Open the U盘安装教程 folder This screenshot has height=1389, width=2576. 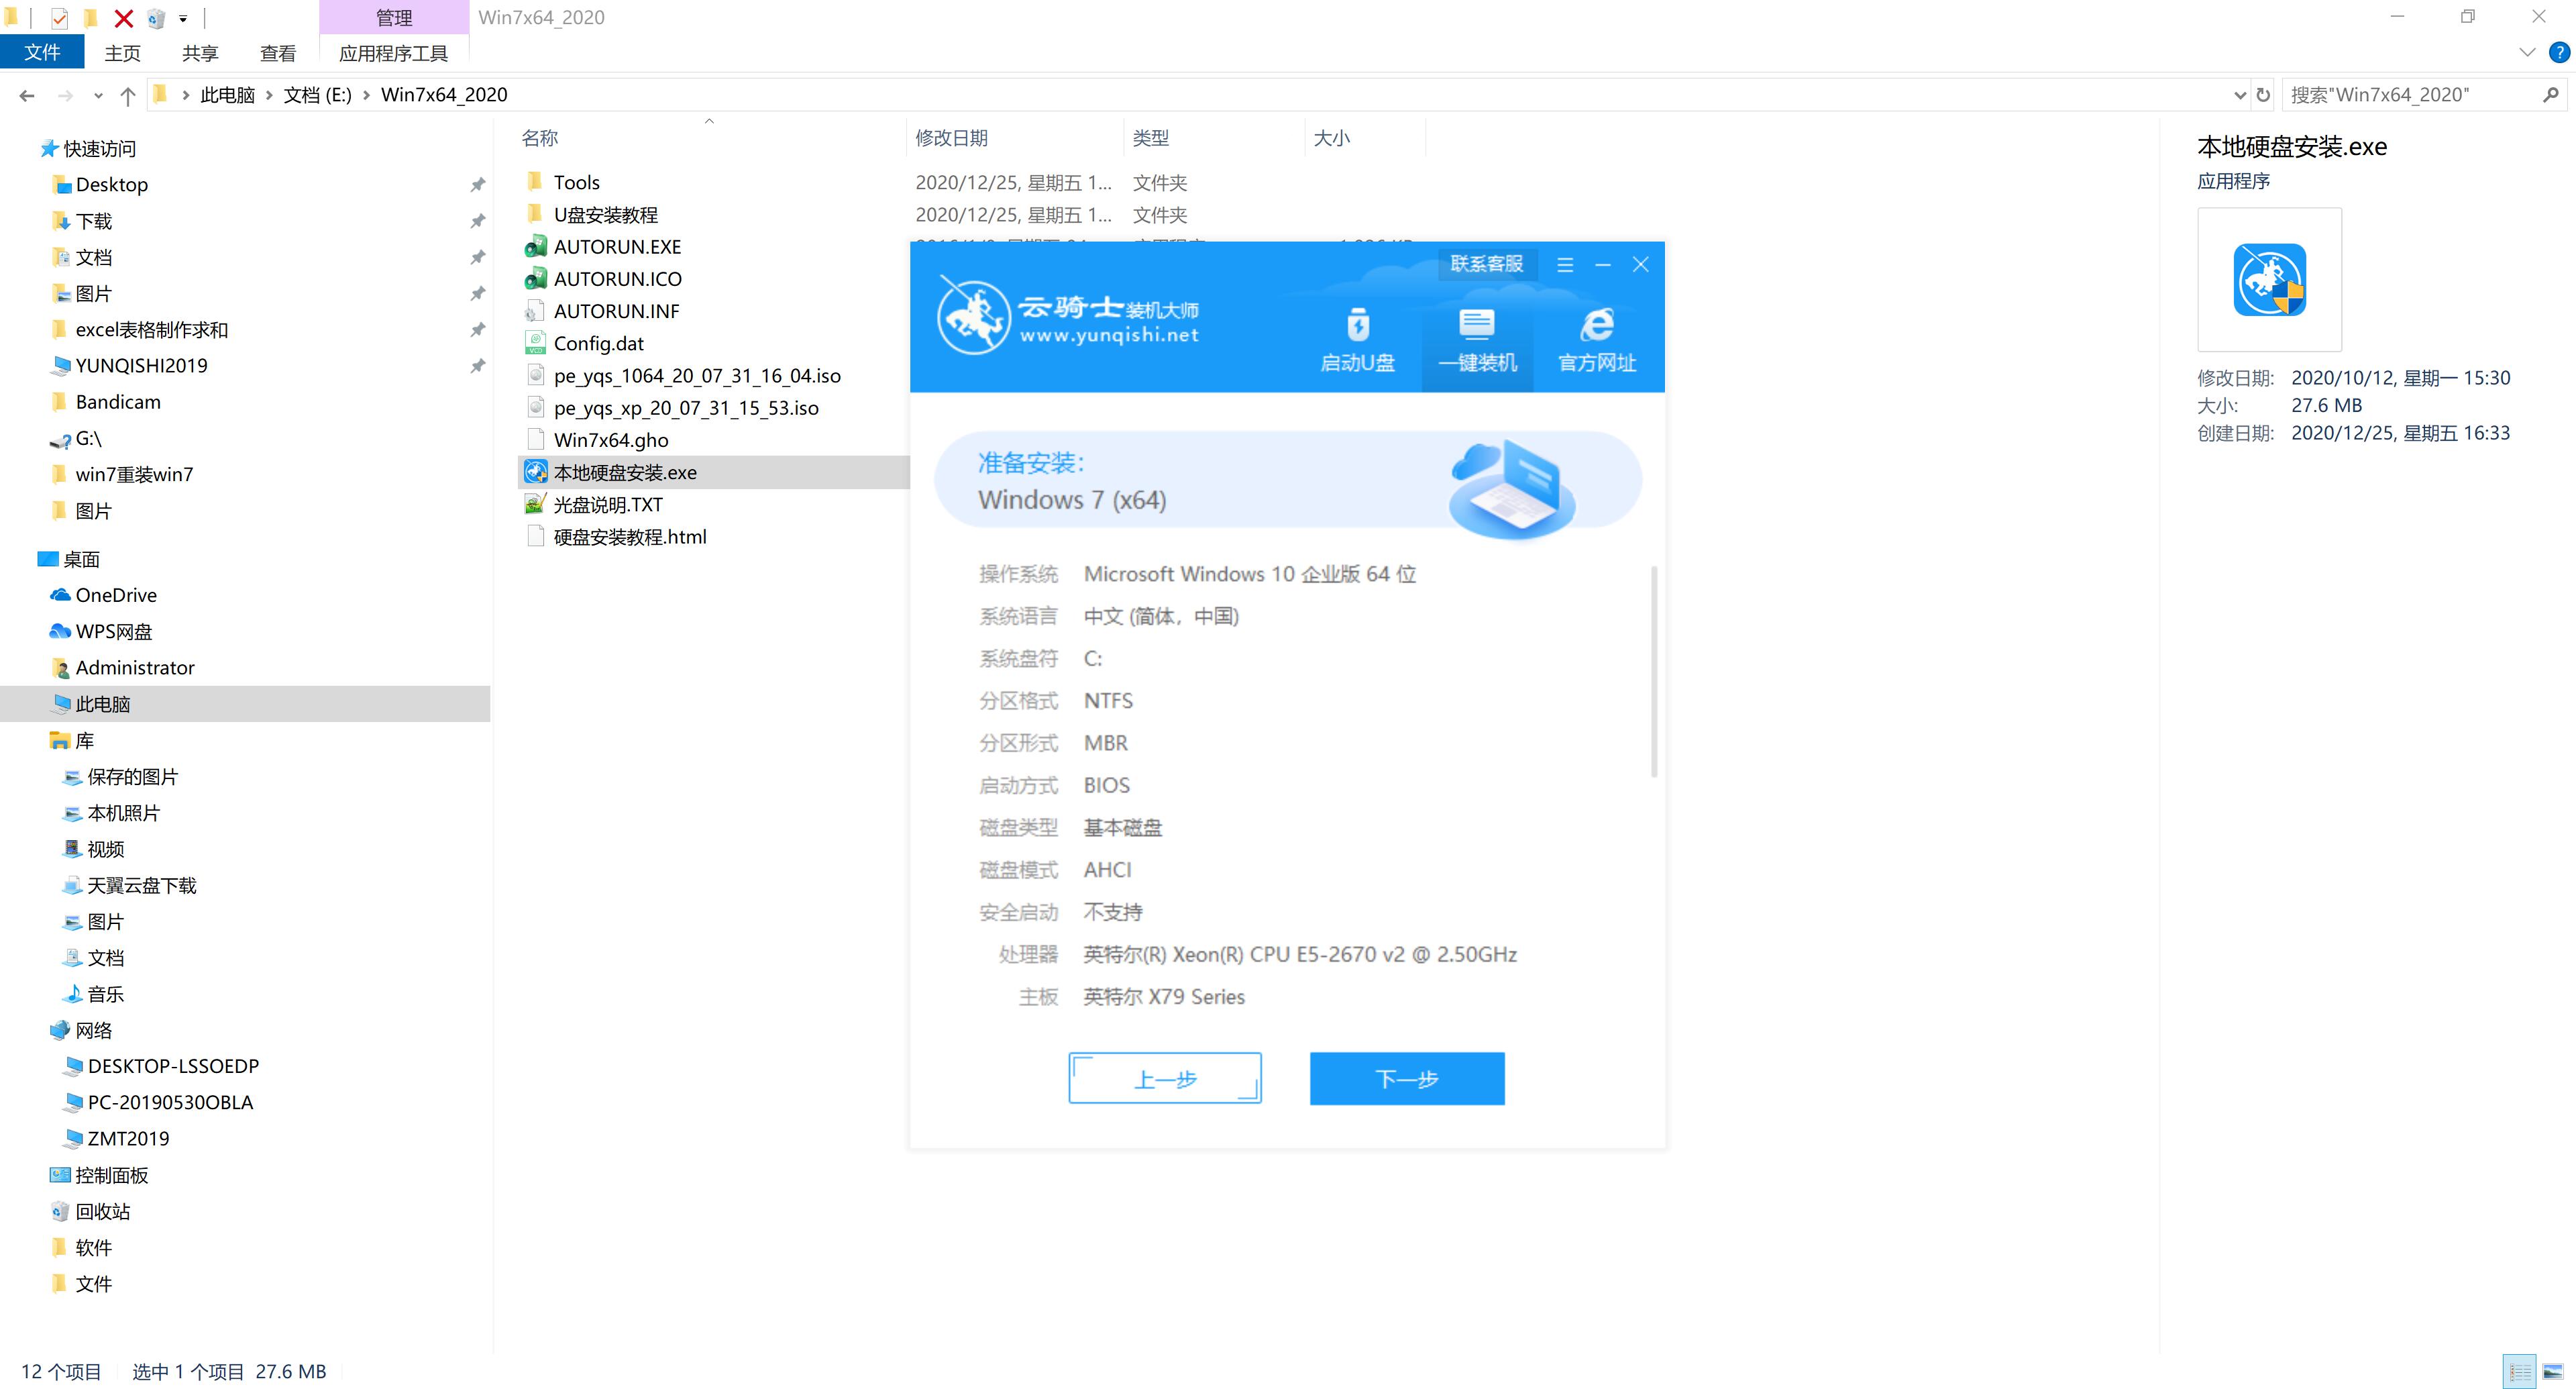pos(607,214)
